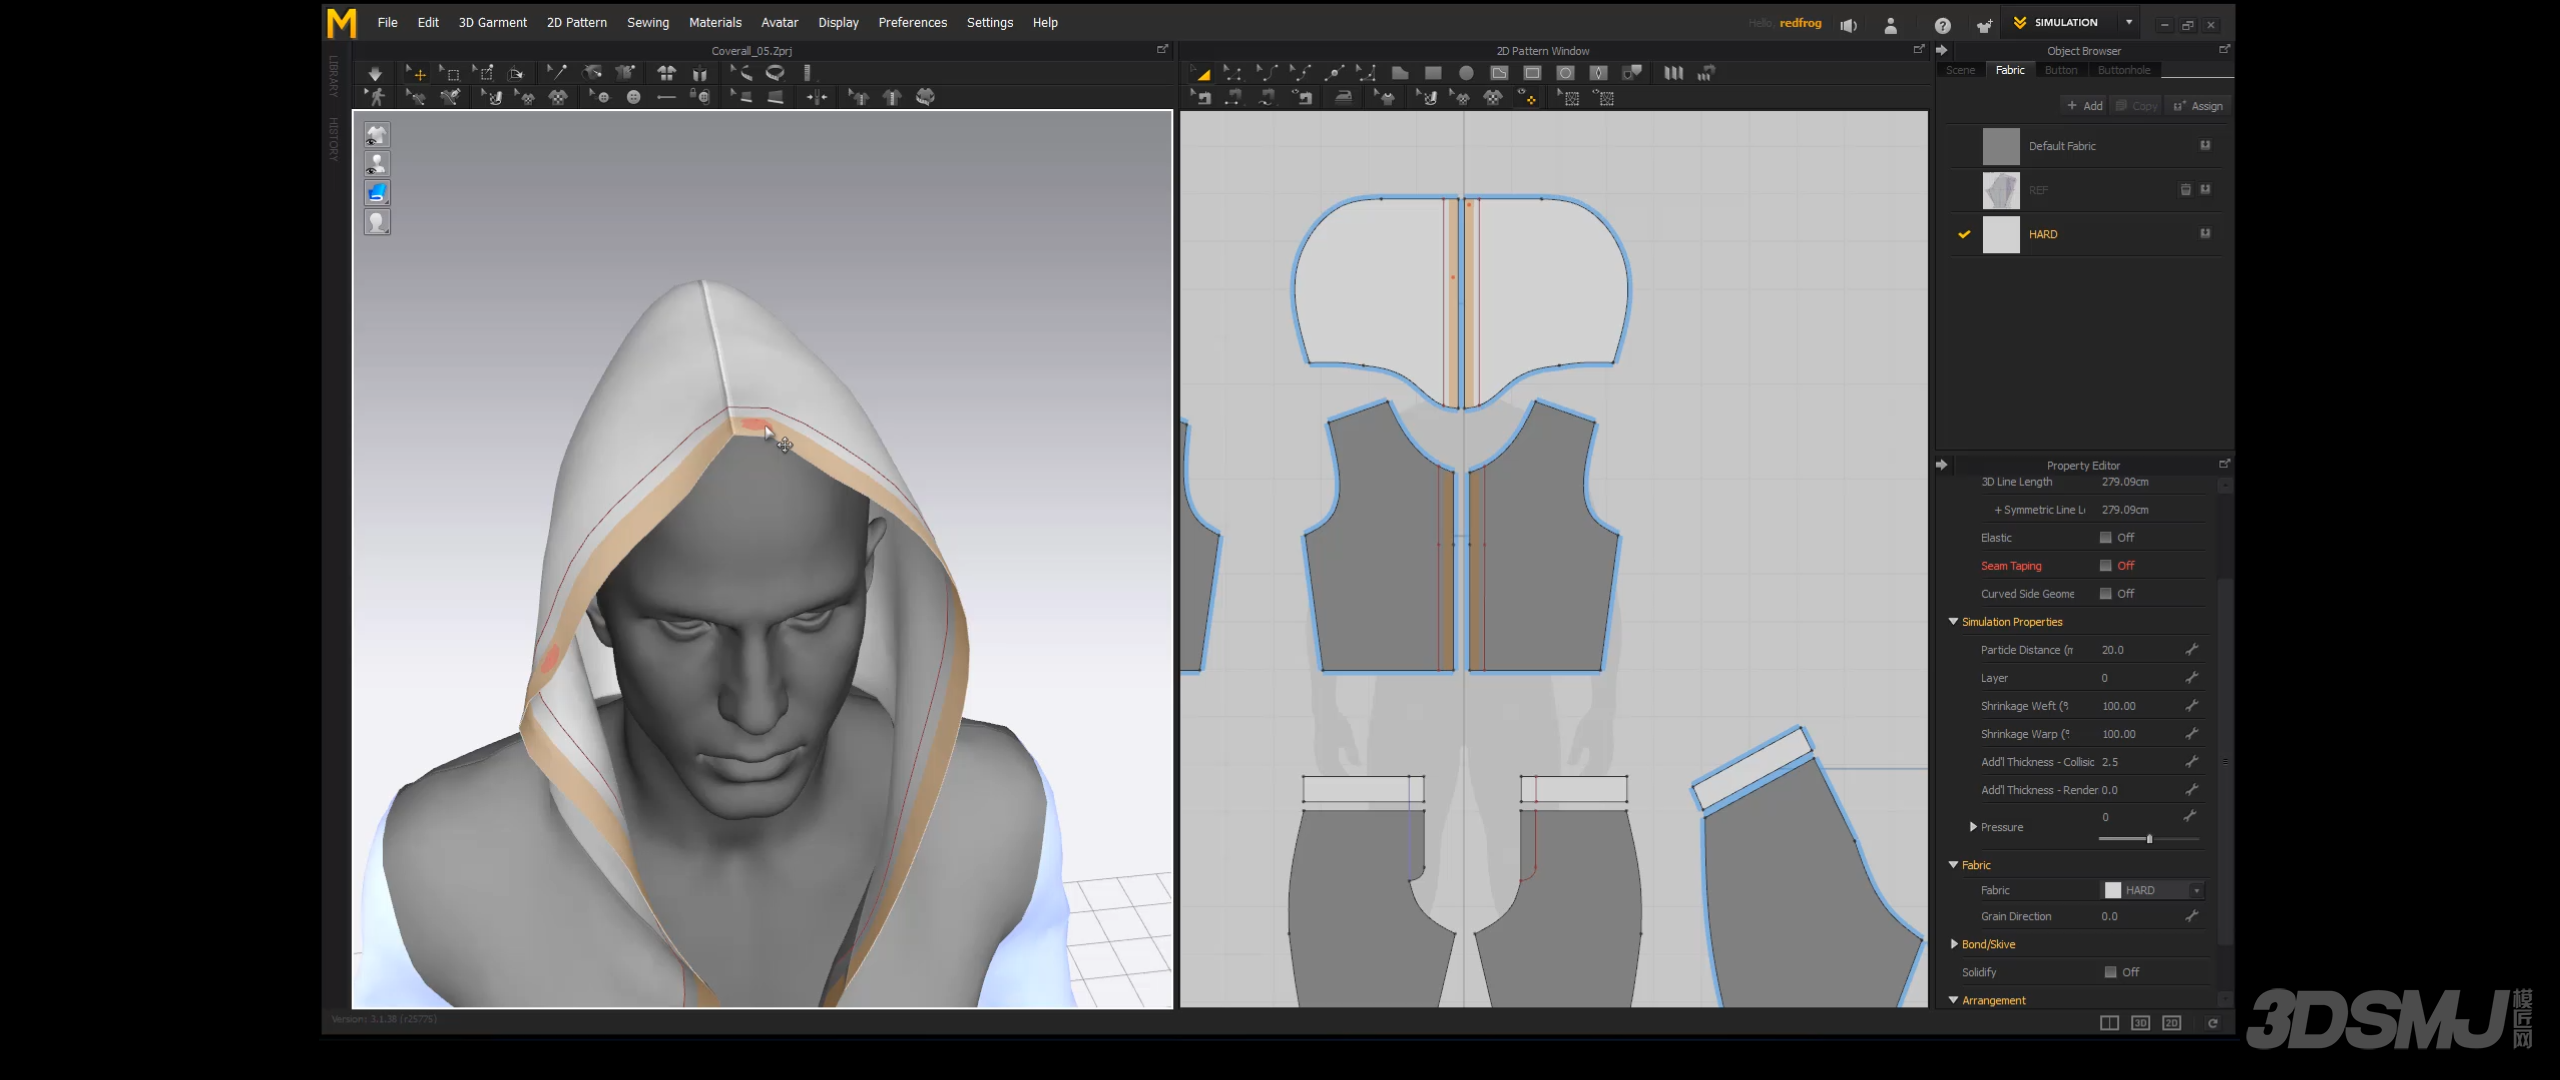
Task: Open the Materials menu
Action: 715,22
